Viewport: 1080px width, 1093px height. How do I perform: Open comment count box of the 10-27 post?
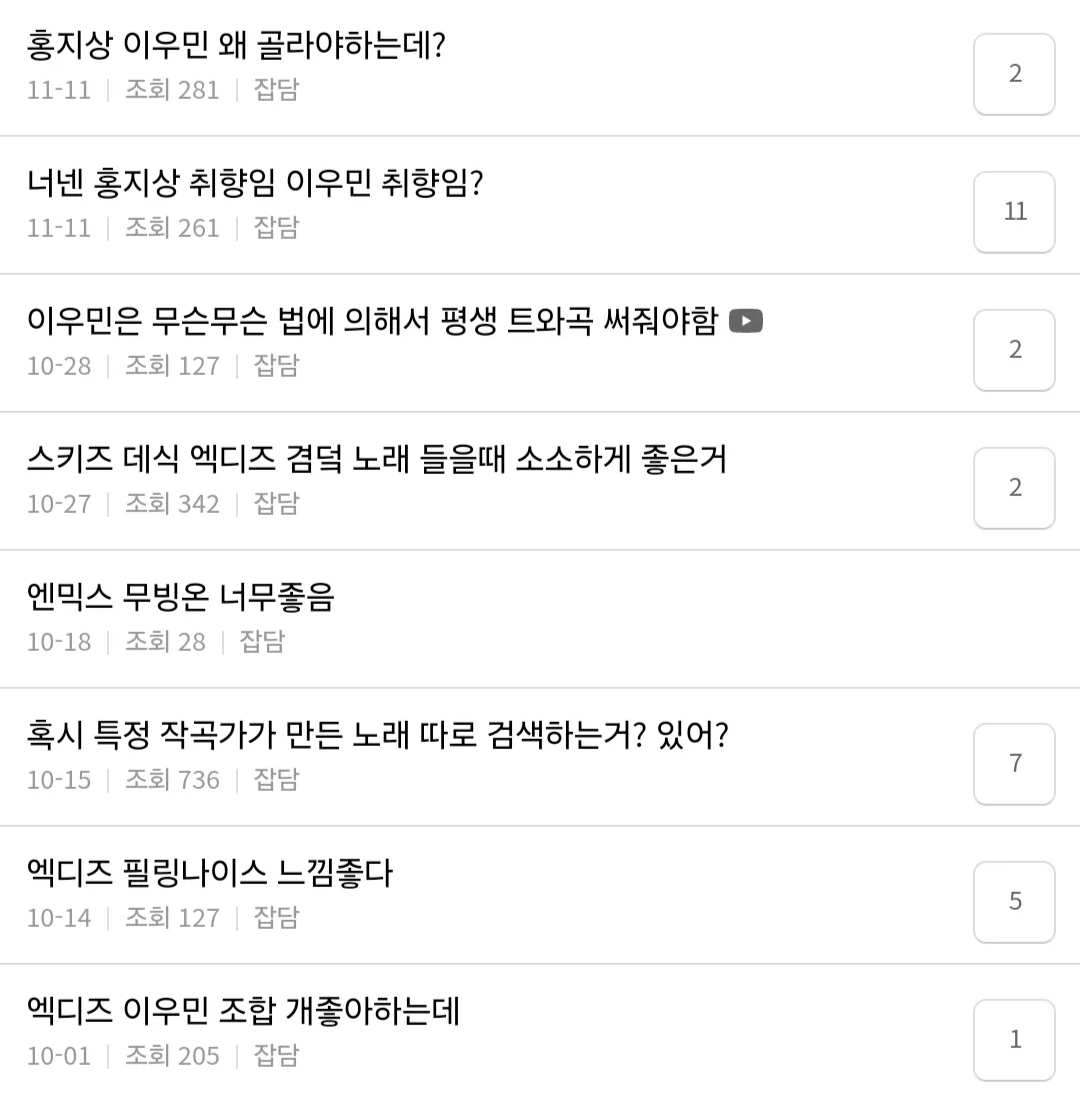[1014, 488]
